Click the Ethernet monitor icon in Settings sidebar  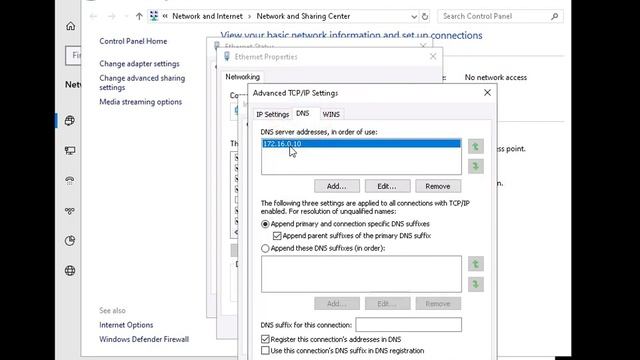pos(70,151)
